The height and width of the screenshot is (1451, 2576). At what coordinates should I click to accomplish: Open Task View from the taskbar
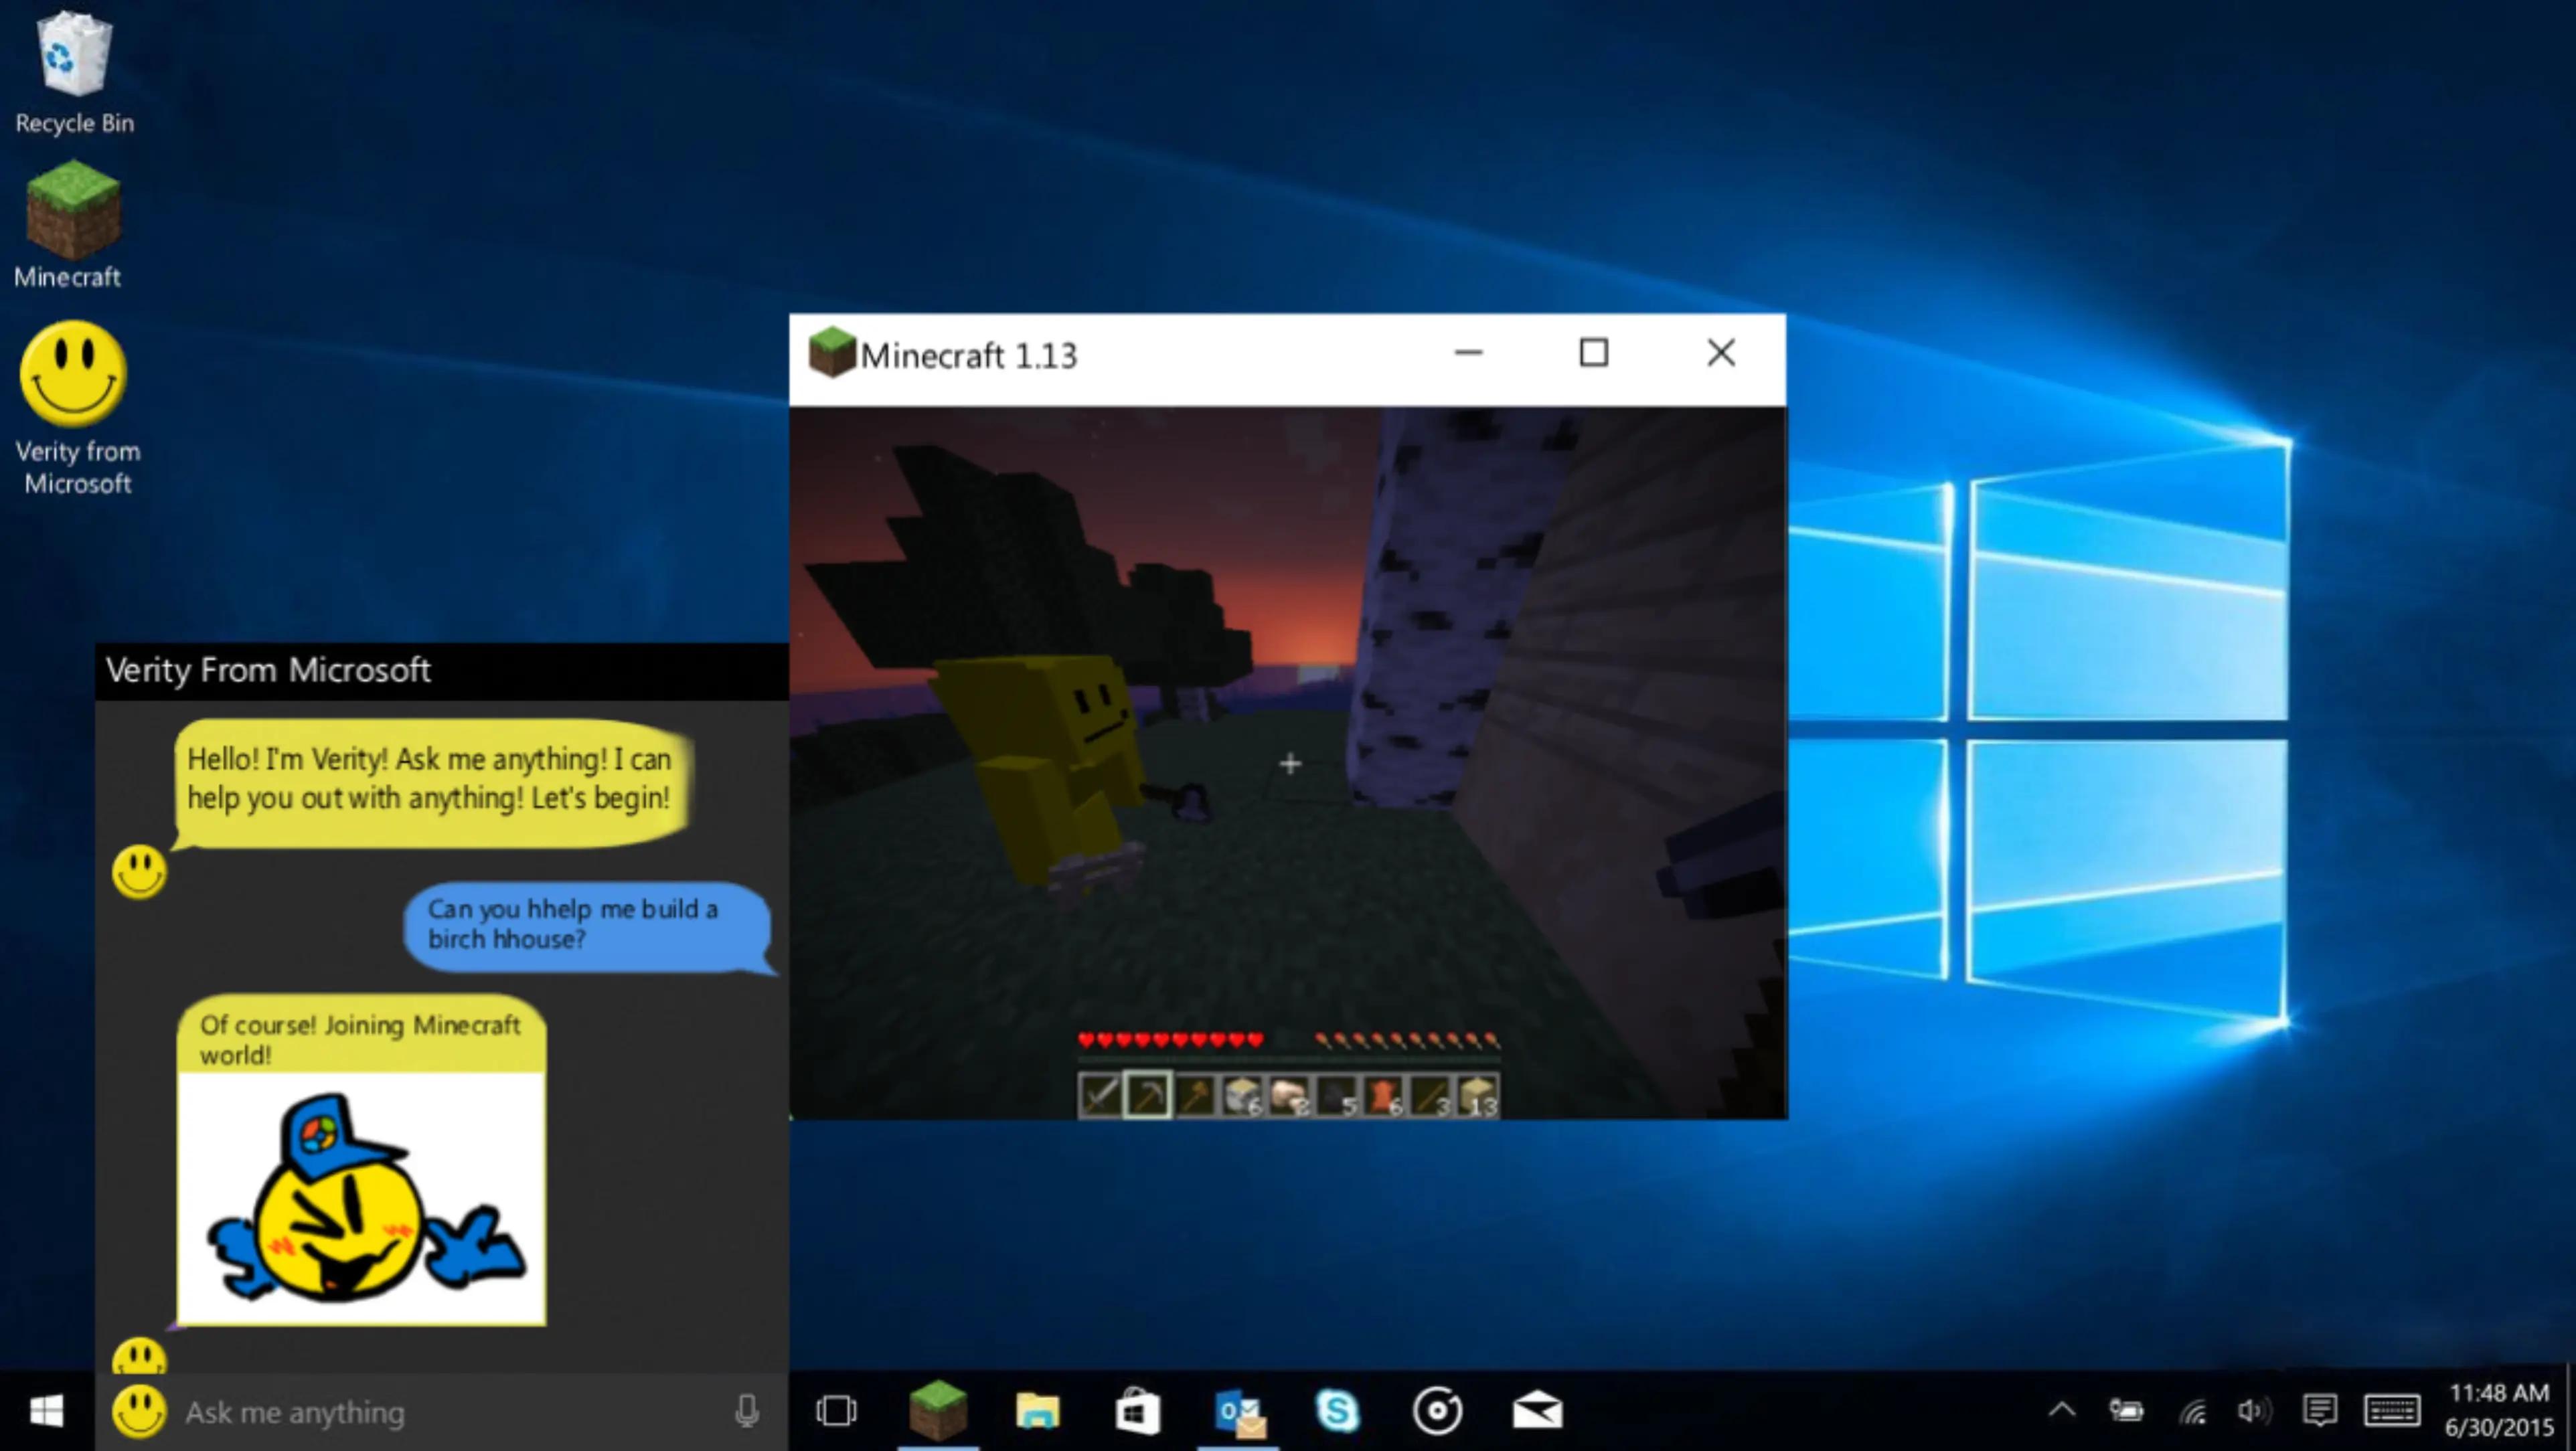tap(836, 1411)
